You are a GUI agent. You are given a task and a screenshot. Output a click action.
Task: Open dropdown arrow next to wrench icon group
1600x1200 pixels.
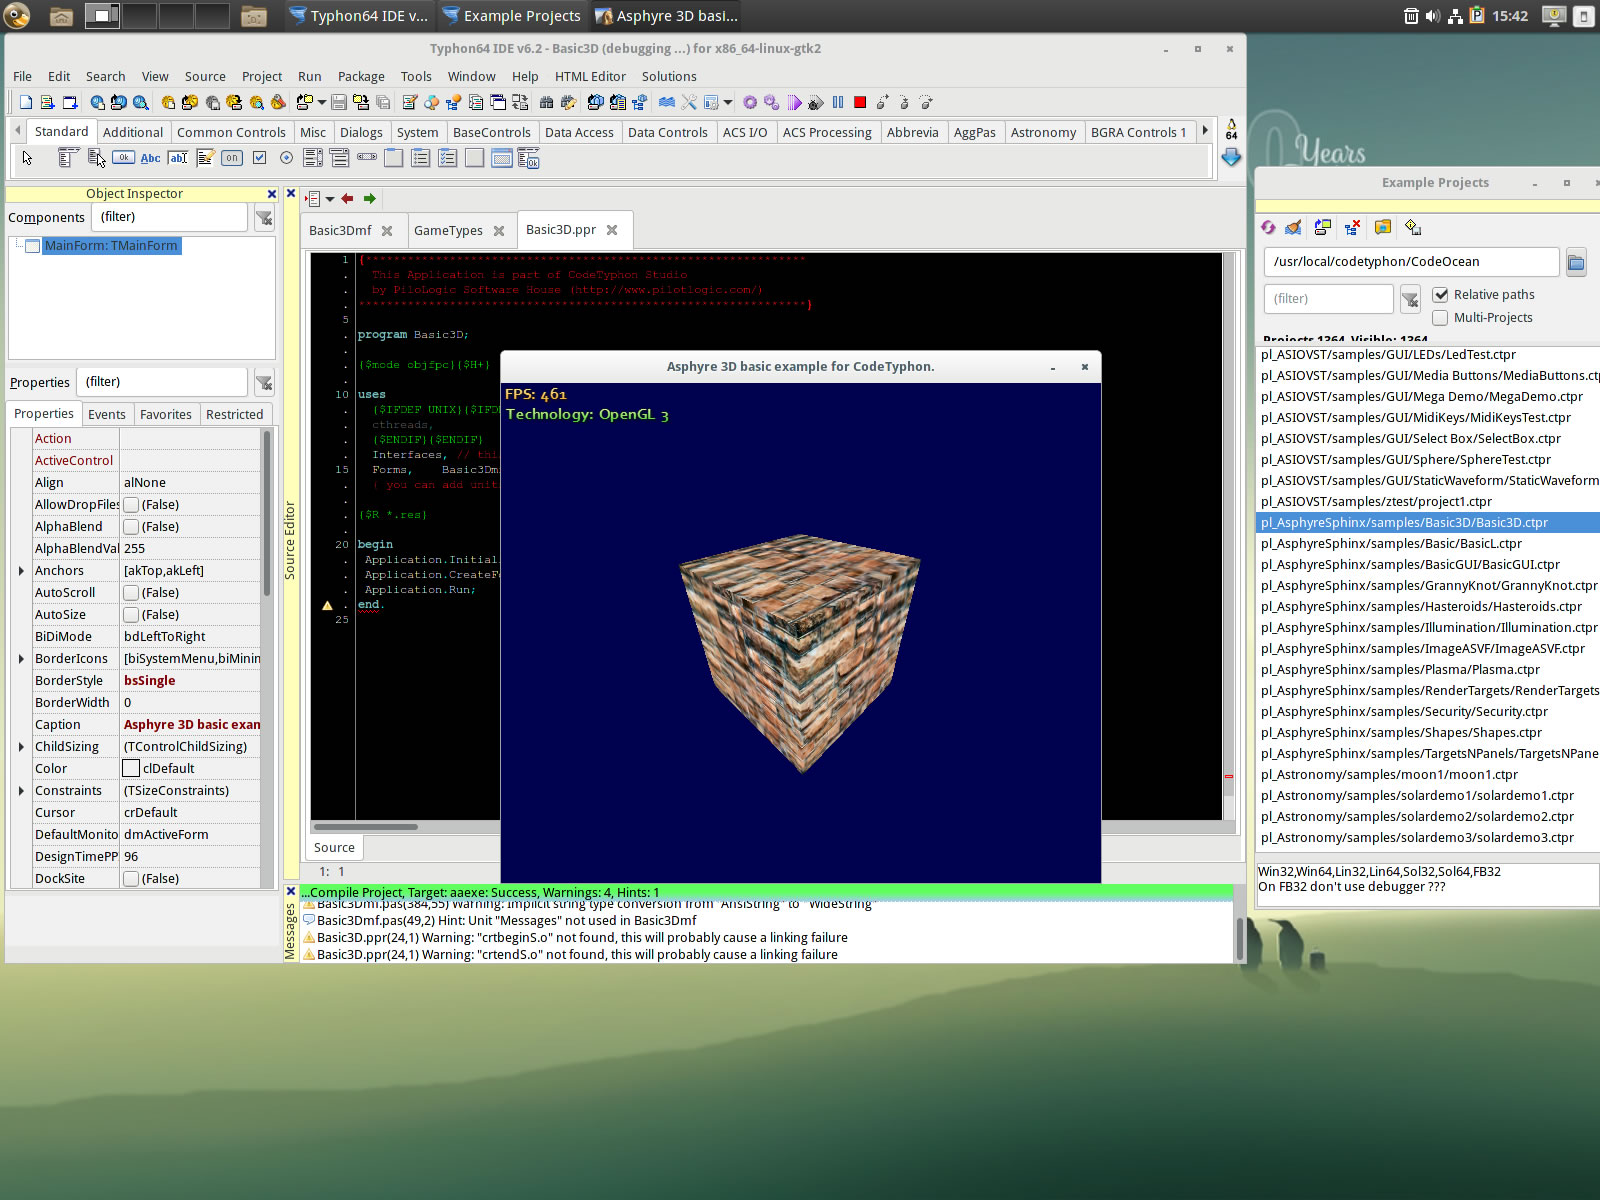click(728, 102)
